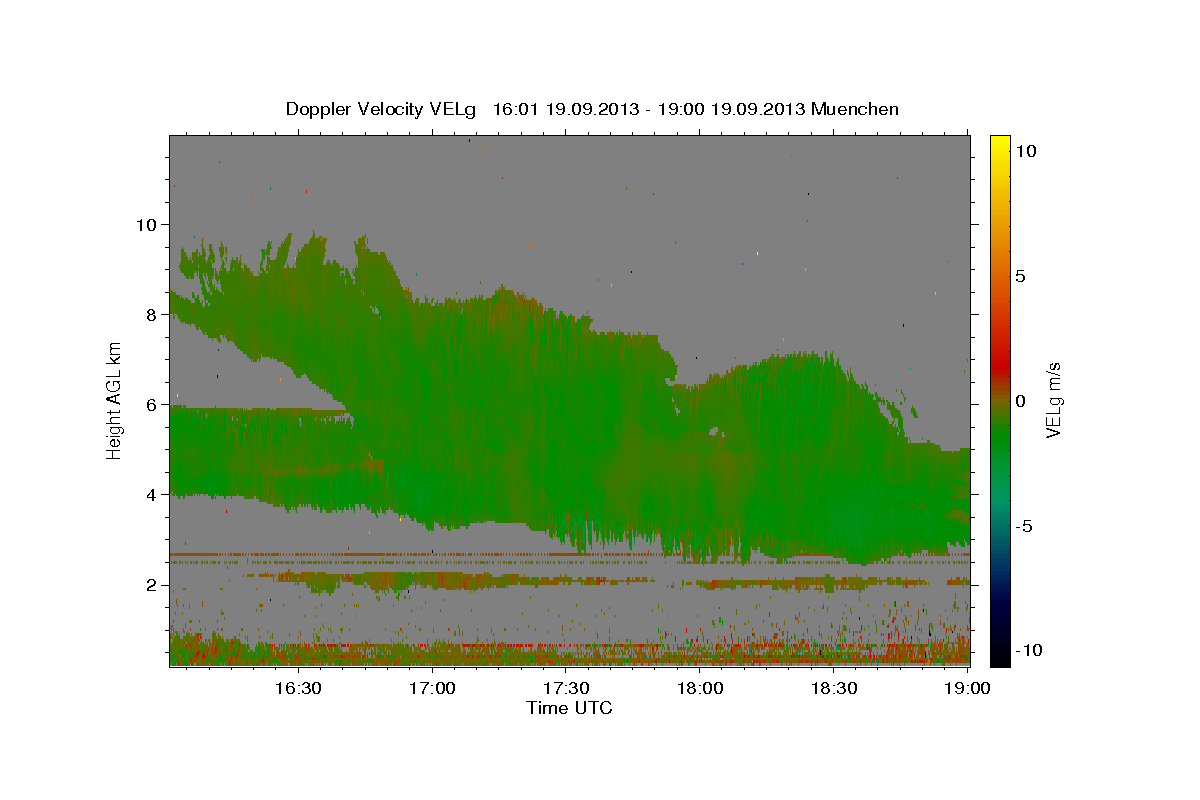The width and height of the screenshot is (1200, 800).
Task: Select the 17:30 time tick label
Action: click(x=566, y=688)
